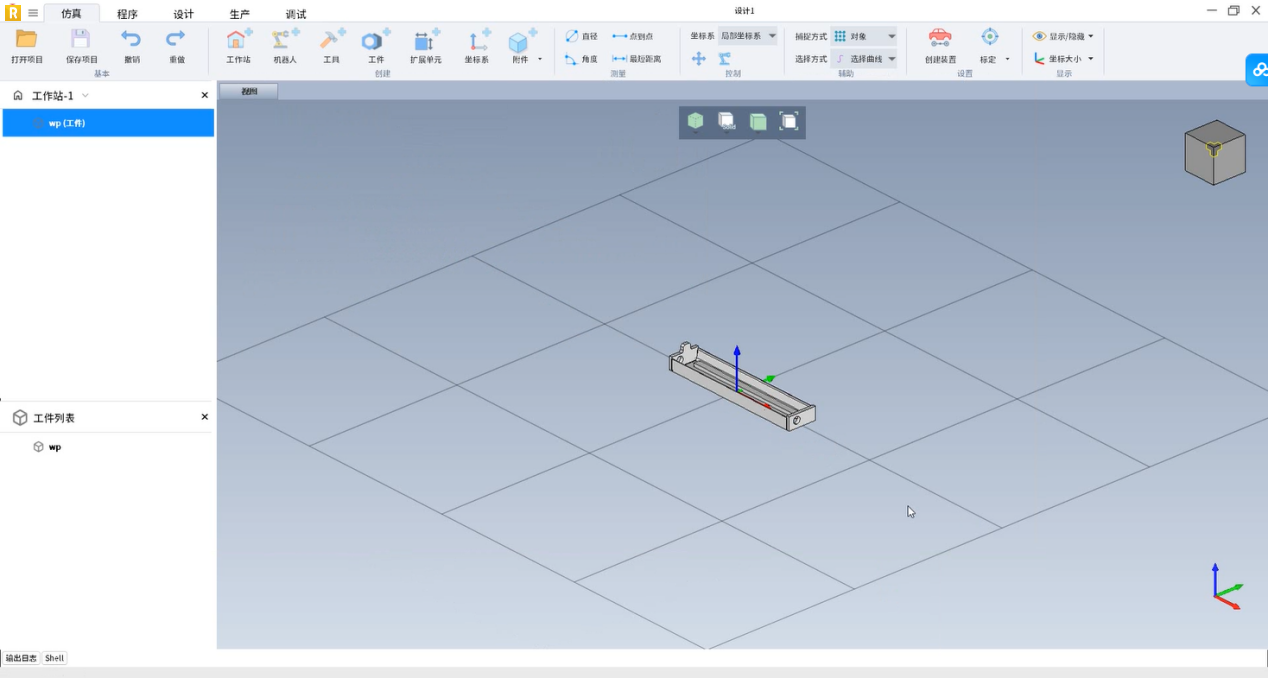
Task: Open the 选择方式 选择曲线 dropdown
Action: coord(864,59)
